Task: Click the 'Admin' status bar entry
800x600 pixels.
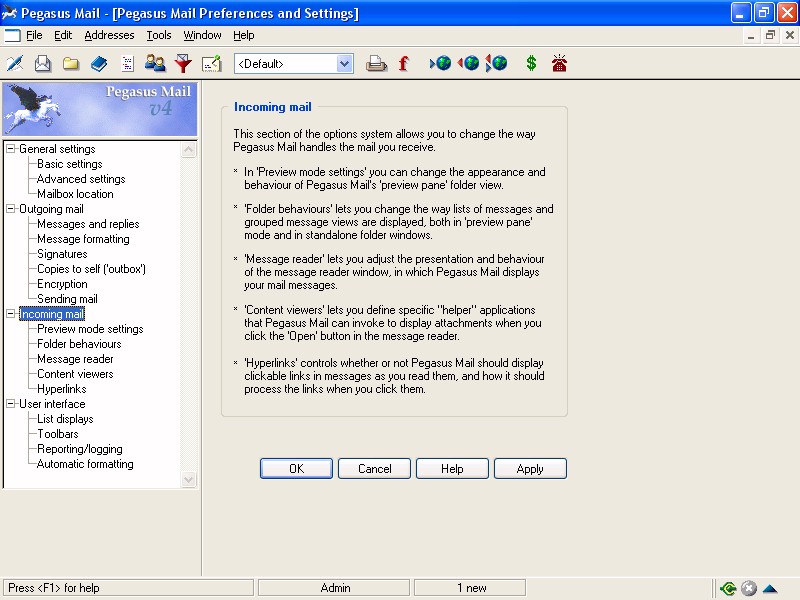Action: 334,588
